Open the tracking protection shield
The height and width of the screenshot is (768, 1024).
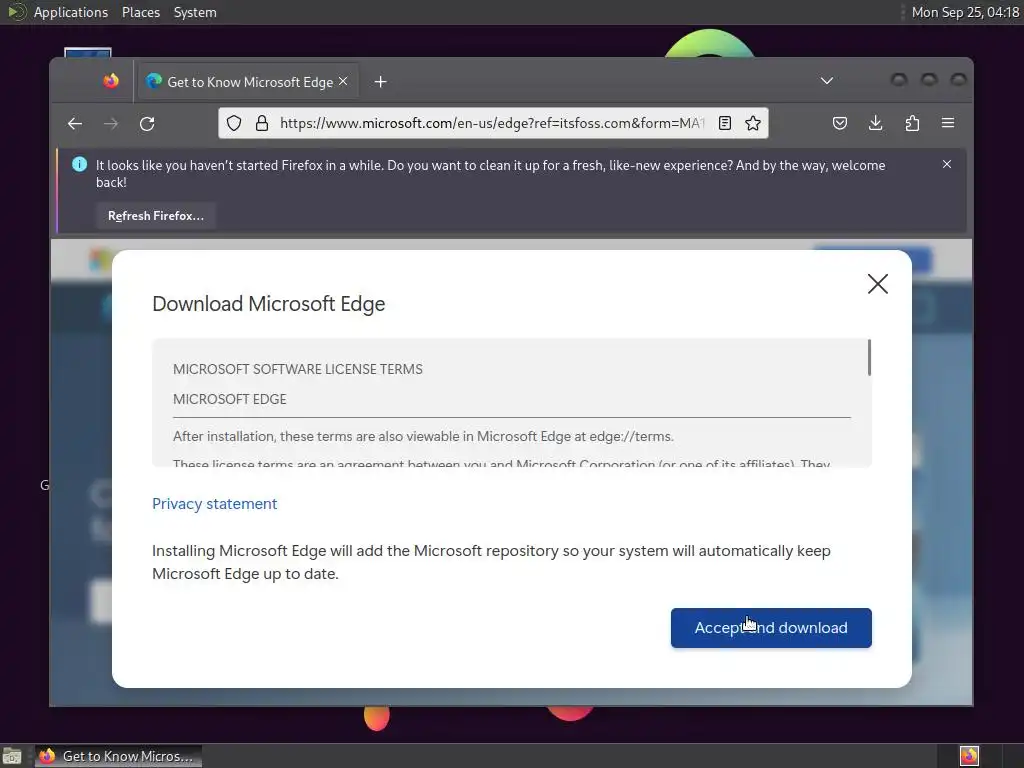[234, 123]
